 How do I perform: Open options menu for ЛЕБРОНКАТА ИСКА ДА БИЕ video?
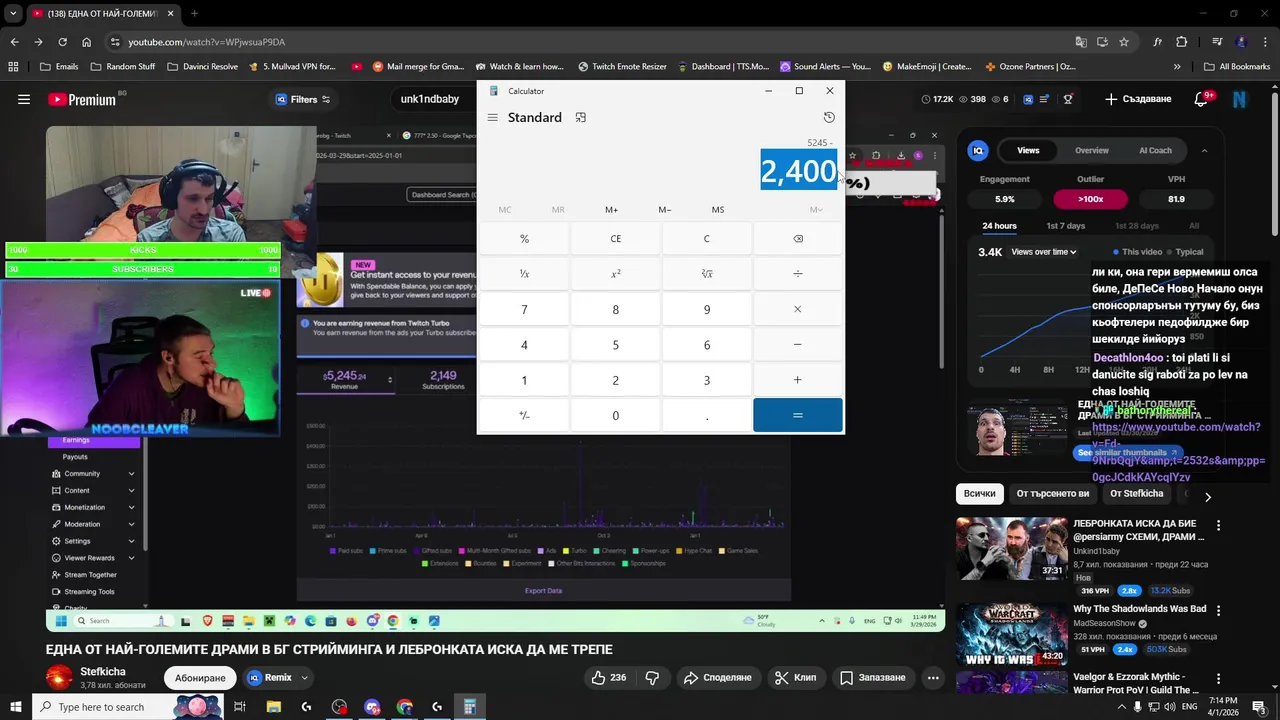[1218, 525]
